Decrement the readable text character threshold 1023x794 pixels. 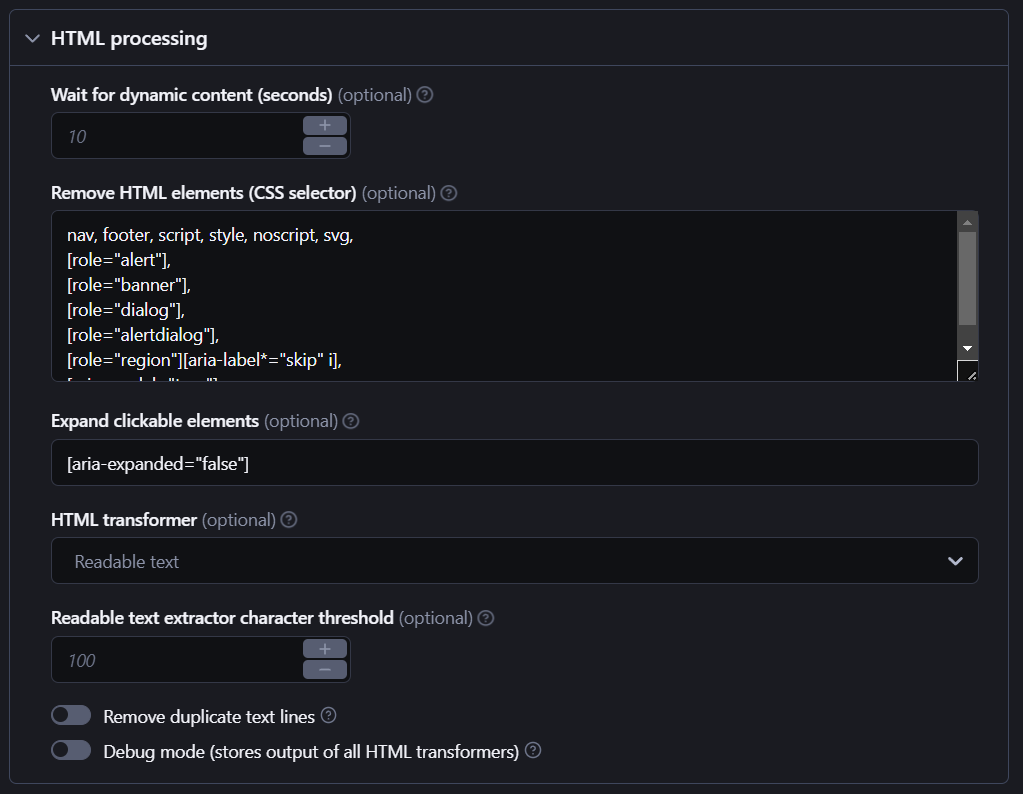pos(324,669)
